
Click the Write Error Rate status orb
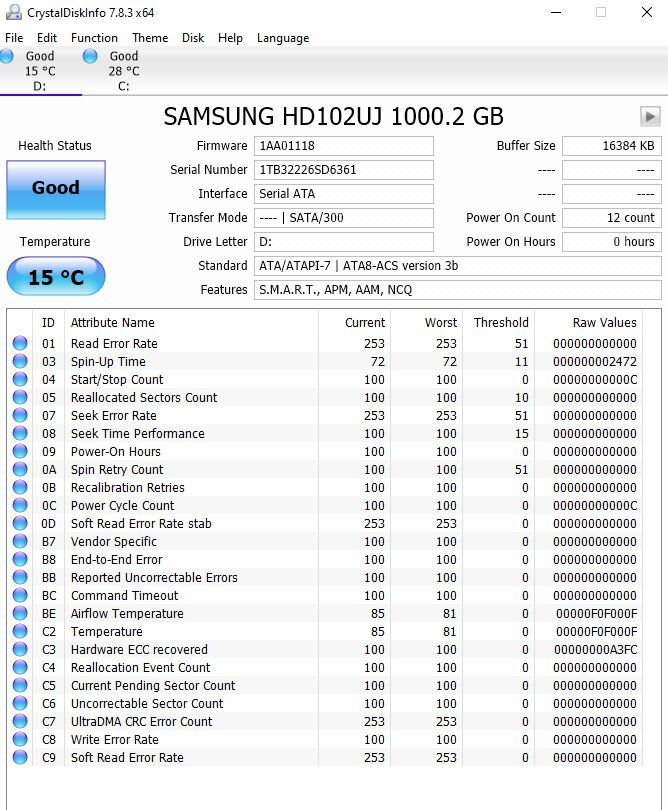[20, 739]
